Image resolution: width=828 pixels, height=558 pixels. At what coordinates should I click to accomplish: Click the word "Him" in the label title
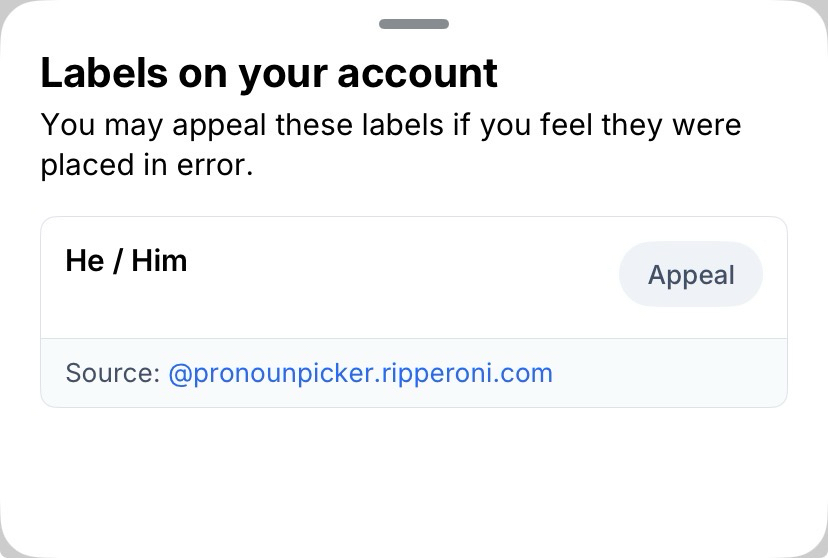[x=159, y=261]
